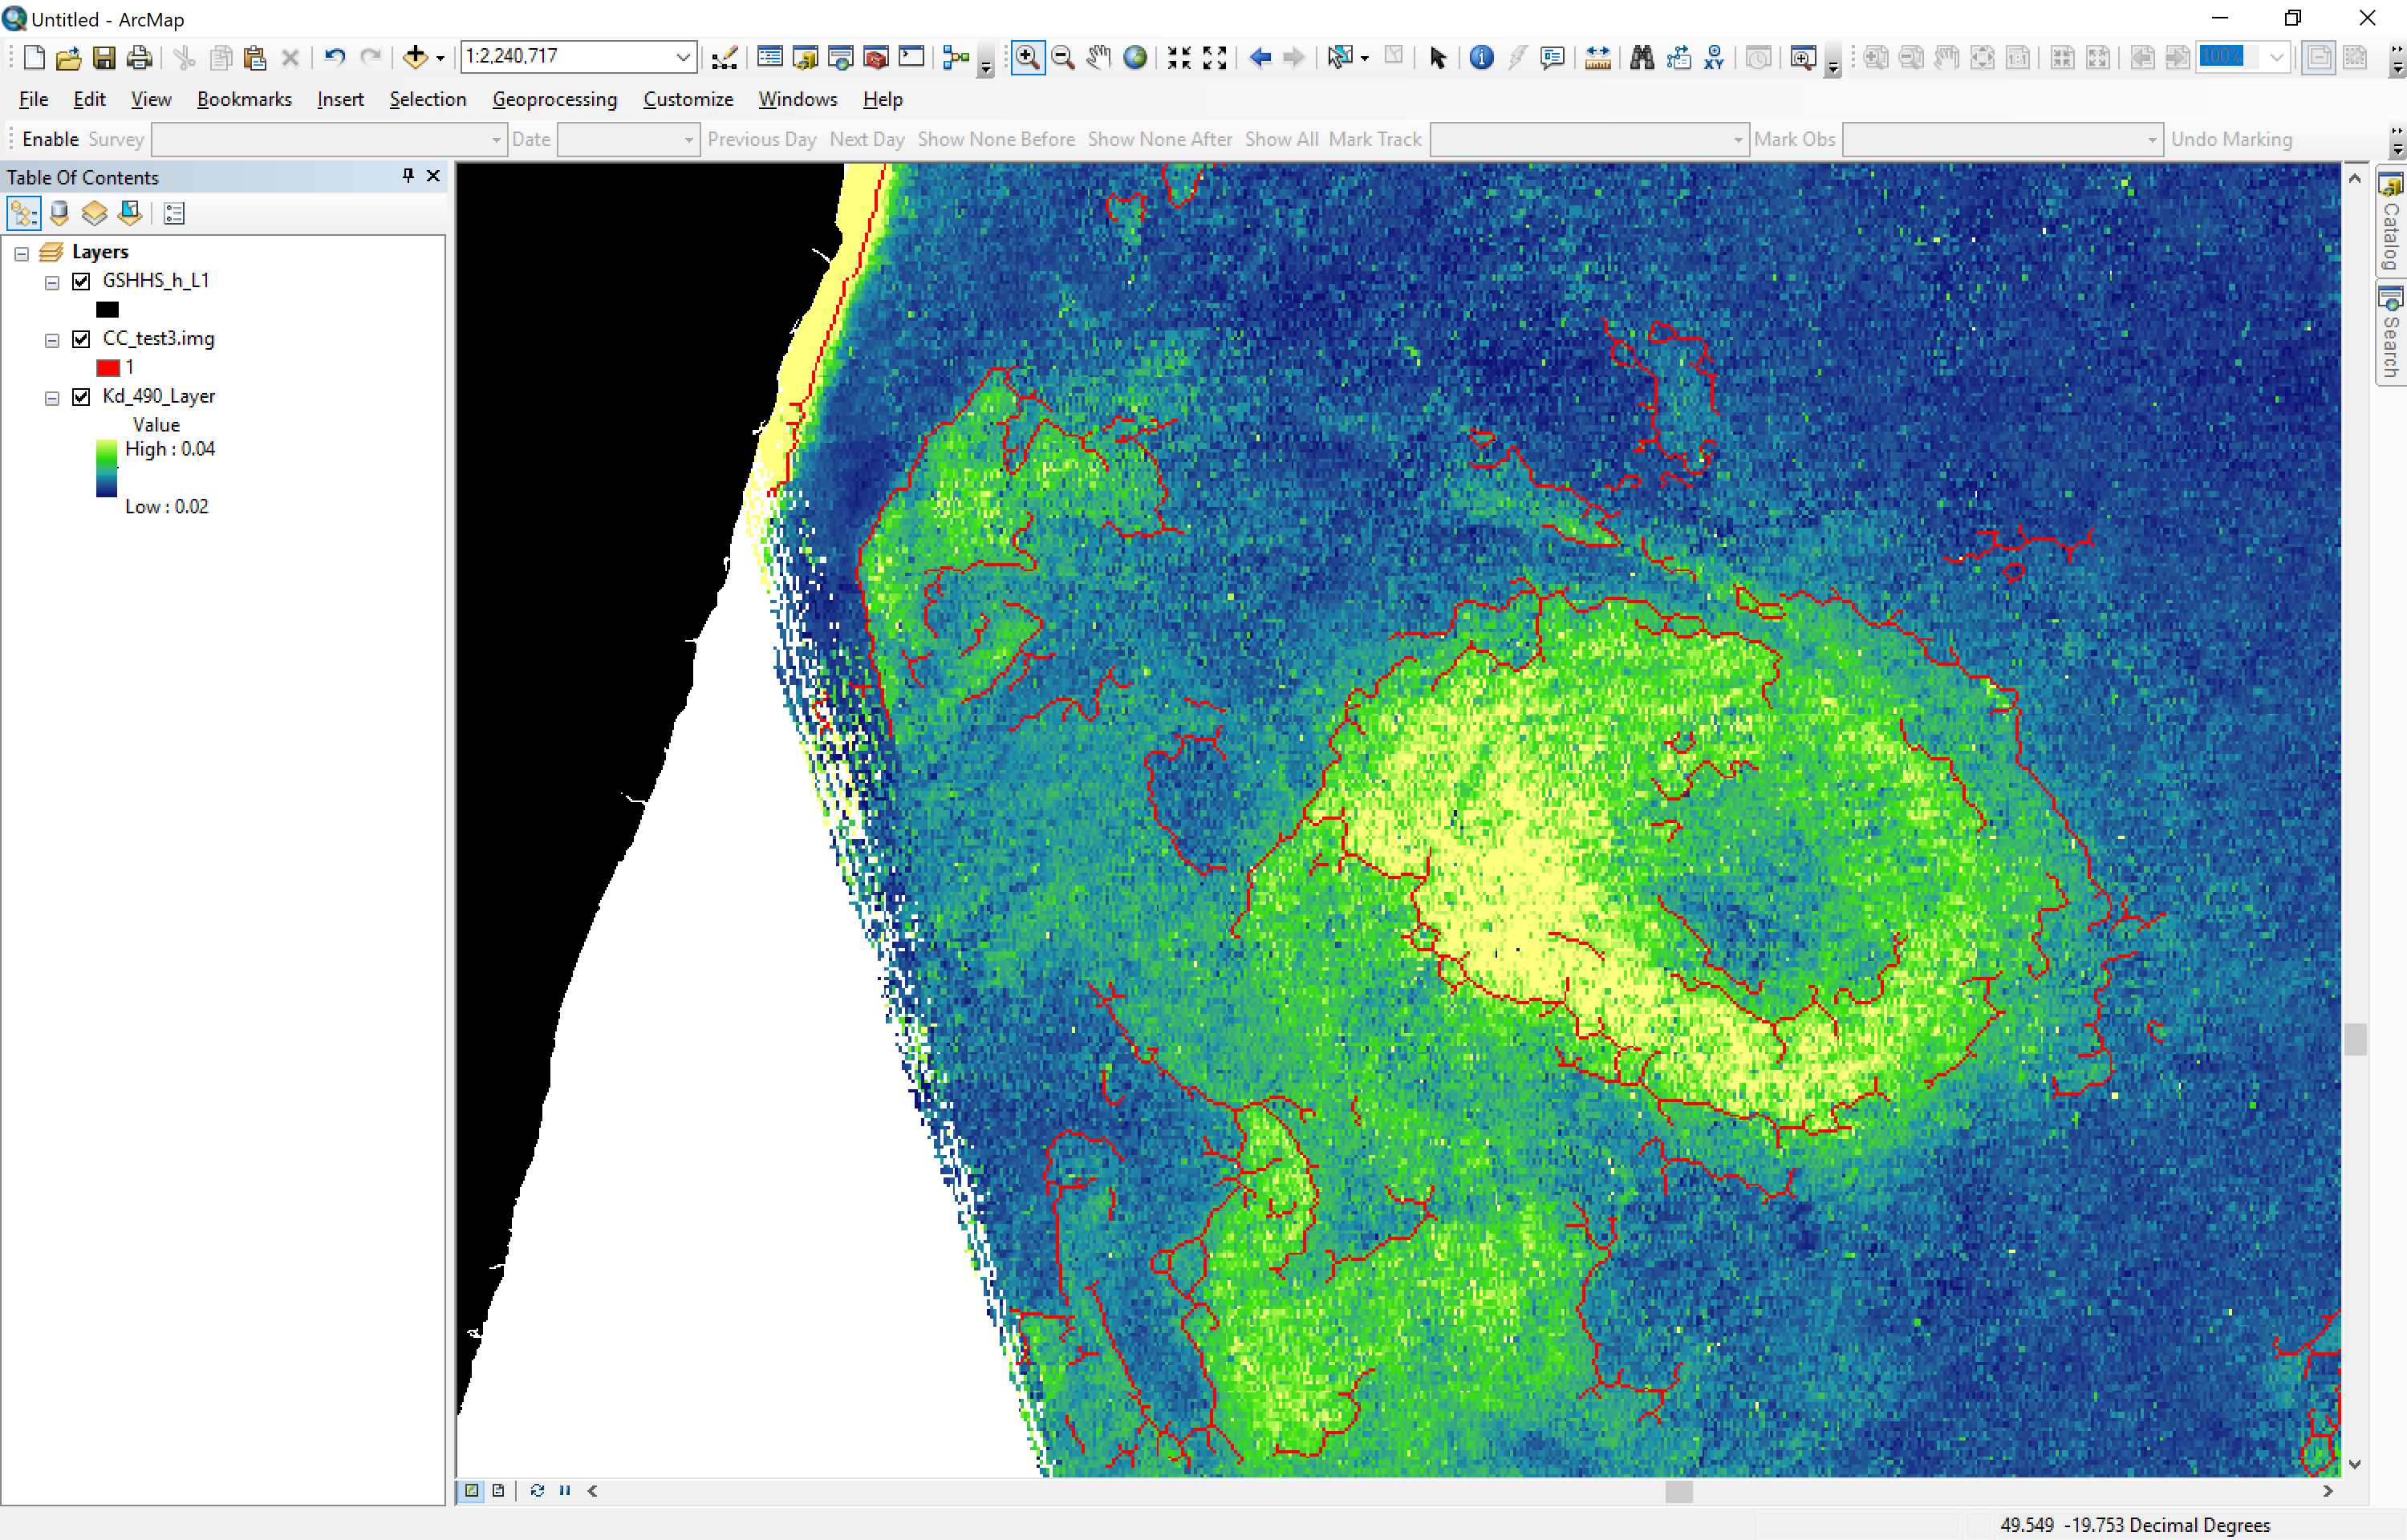
Task: Click the red CC_test3.img symbol swatch
Action: (x=107, y=368)
